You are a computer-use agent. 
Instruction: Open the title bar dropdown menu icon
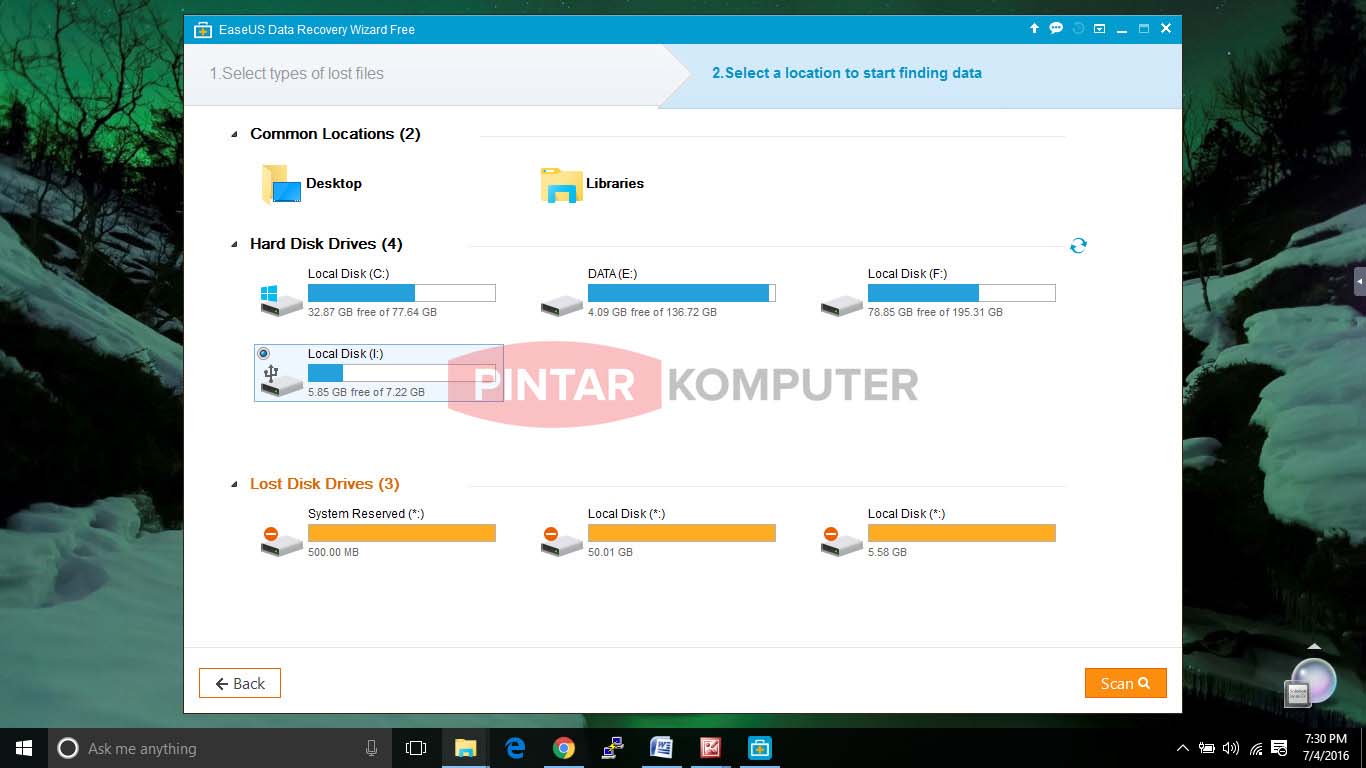1099,29
